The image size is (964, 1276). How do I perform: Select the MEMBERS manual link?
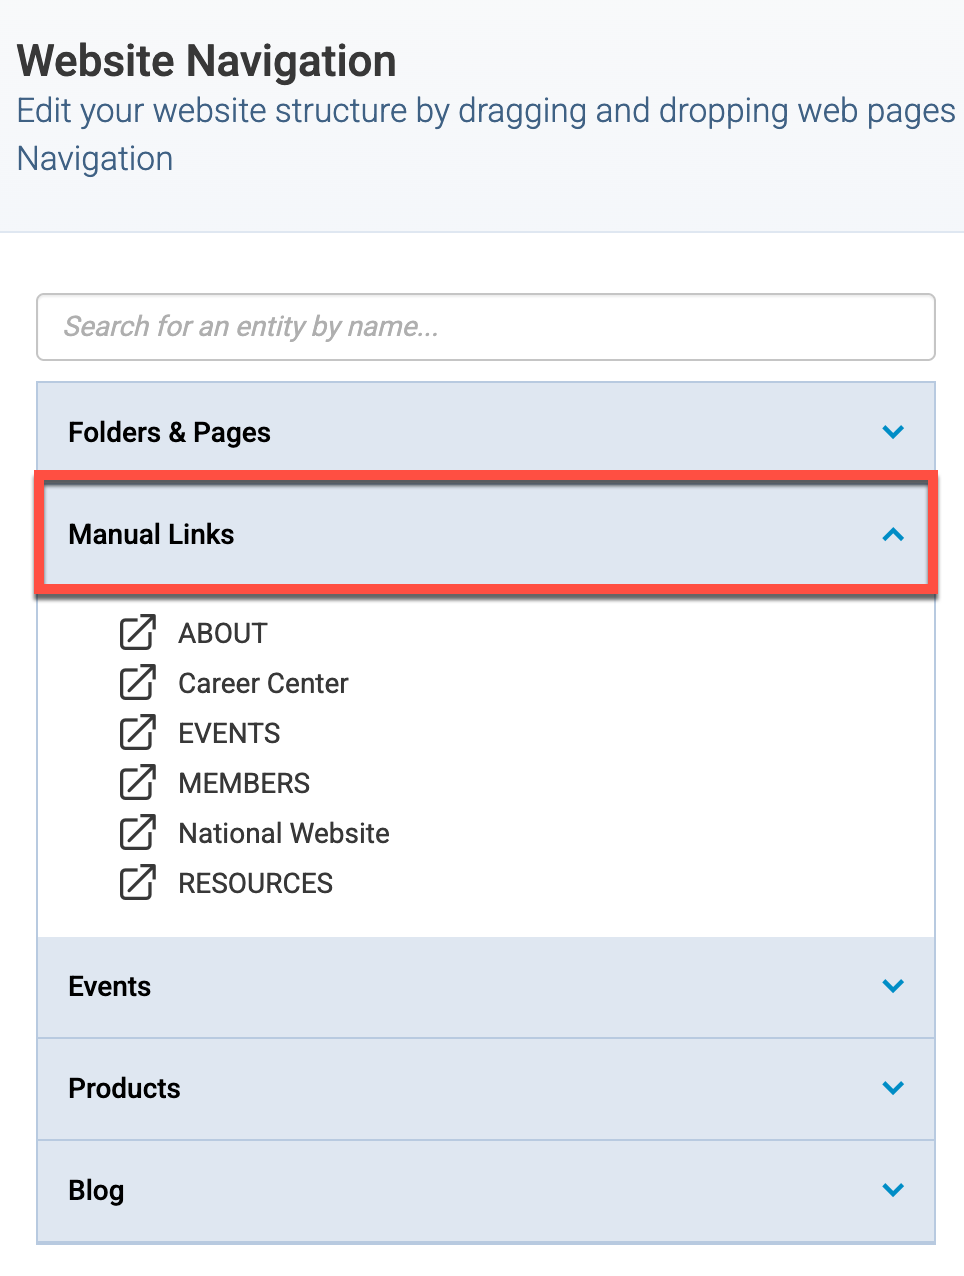coord(244,783)
